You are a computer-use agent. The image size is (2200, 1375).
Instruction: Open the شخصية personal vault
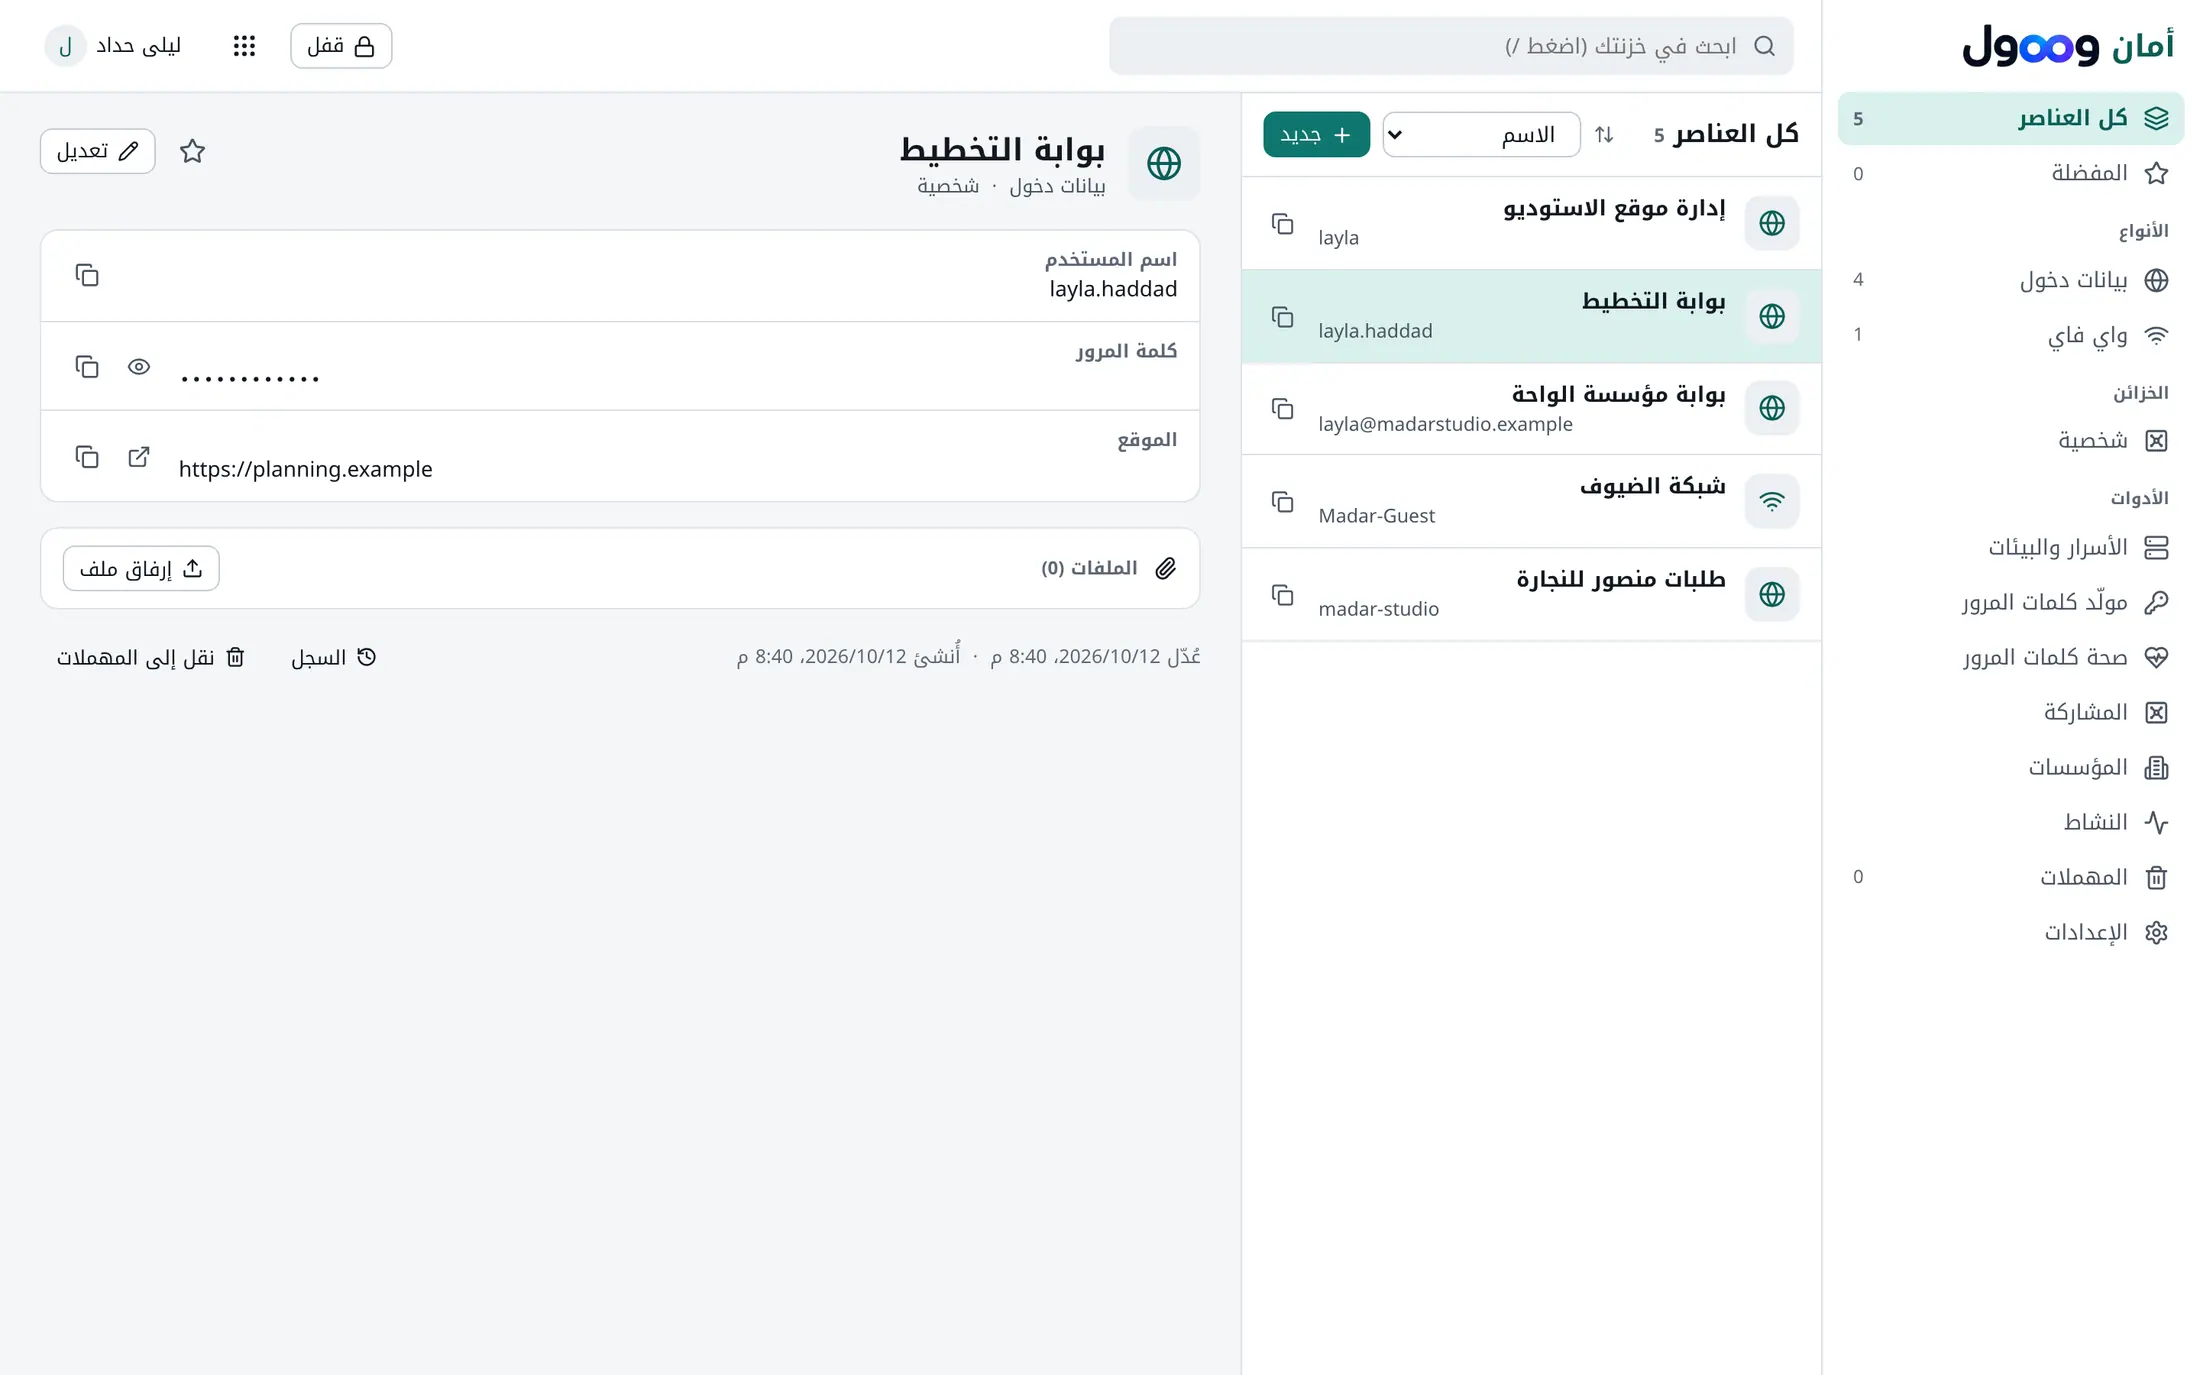[x=2010, y=440]
